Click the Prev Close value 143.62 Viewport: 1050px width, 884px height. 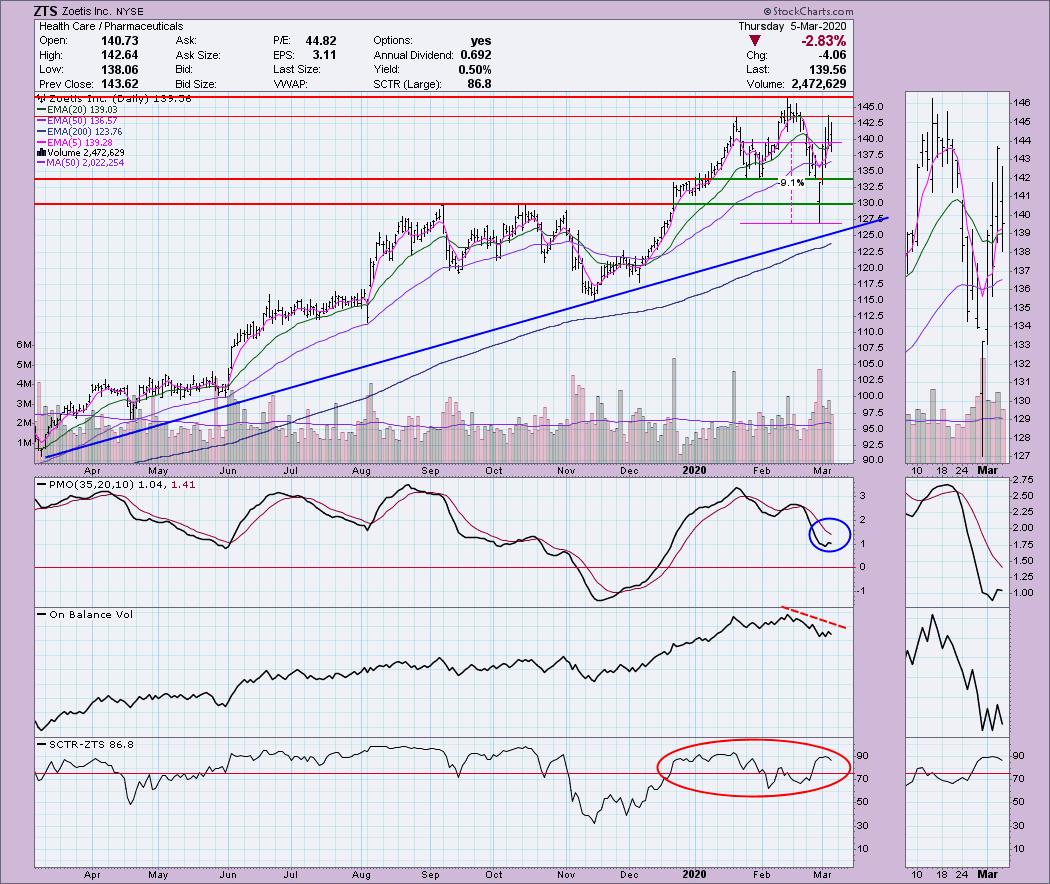pos(119,84)
